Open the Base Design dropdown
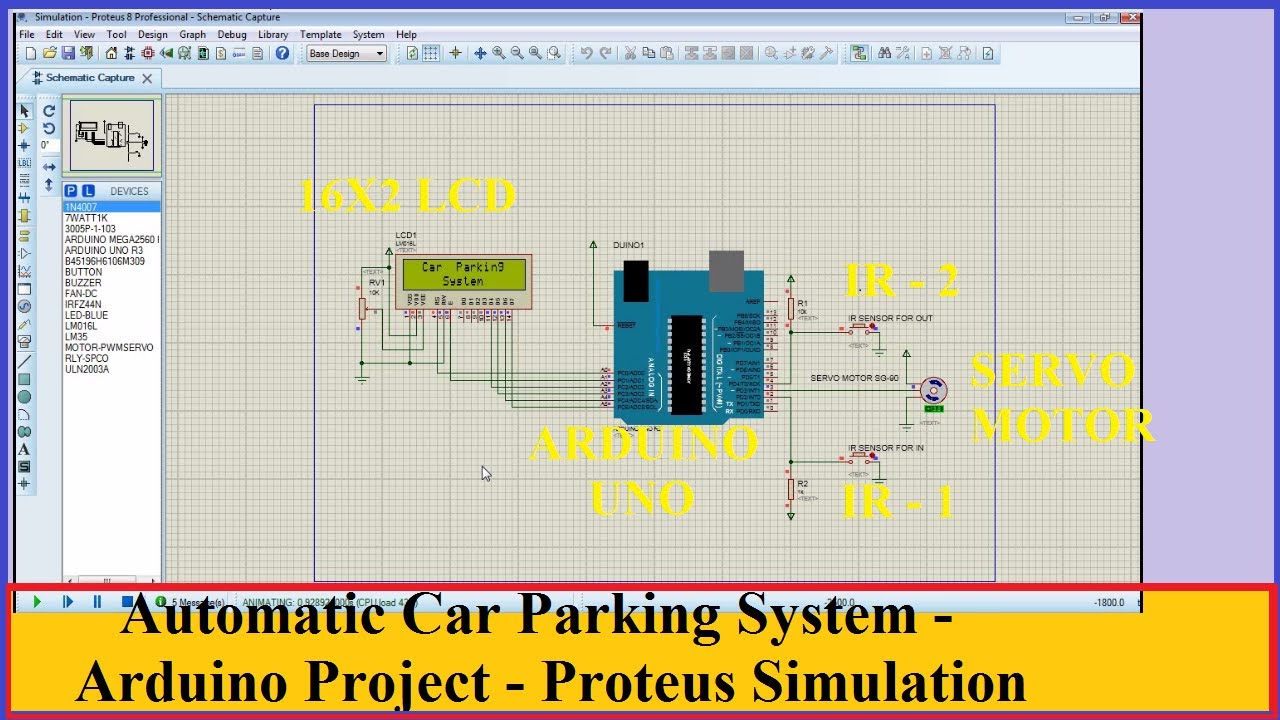 point(347,53)
